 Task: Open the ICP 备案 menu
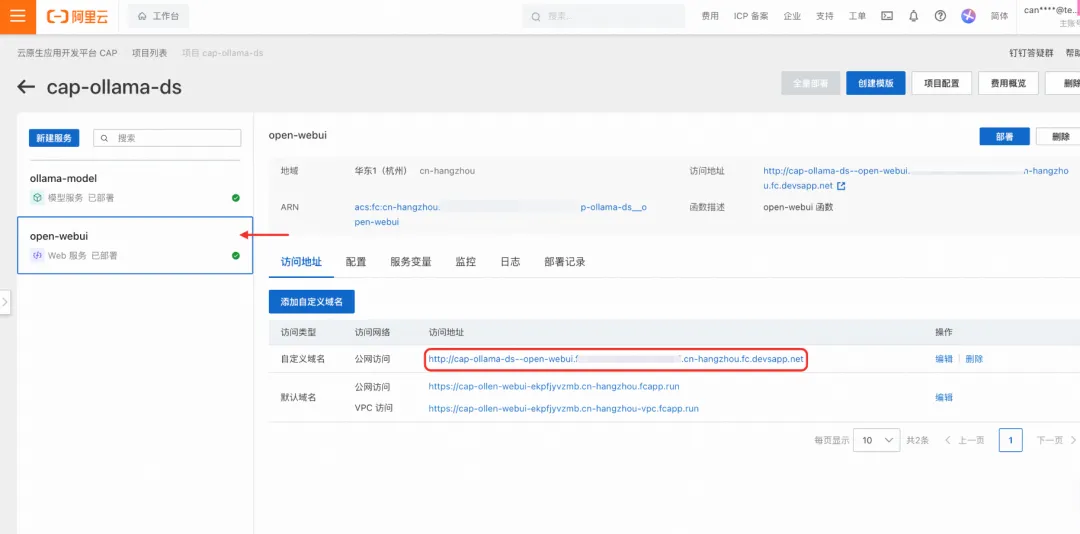pos(751,16)
